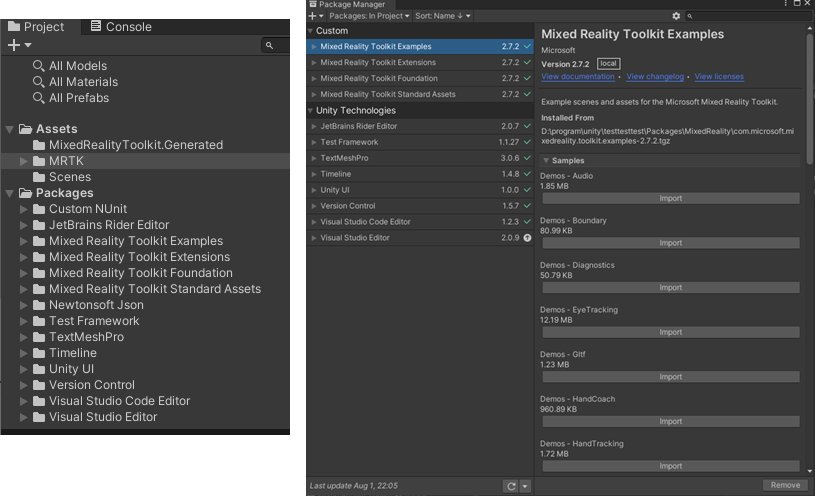815x496 pixels.
Task: Select the Timeline package row
Action: (x=420, y=174)
